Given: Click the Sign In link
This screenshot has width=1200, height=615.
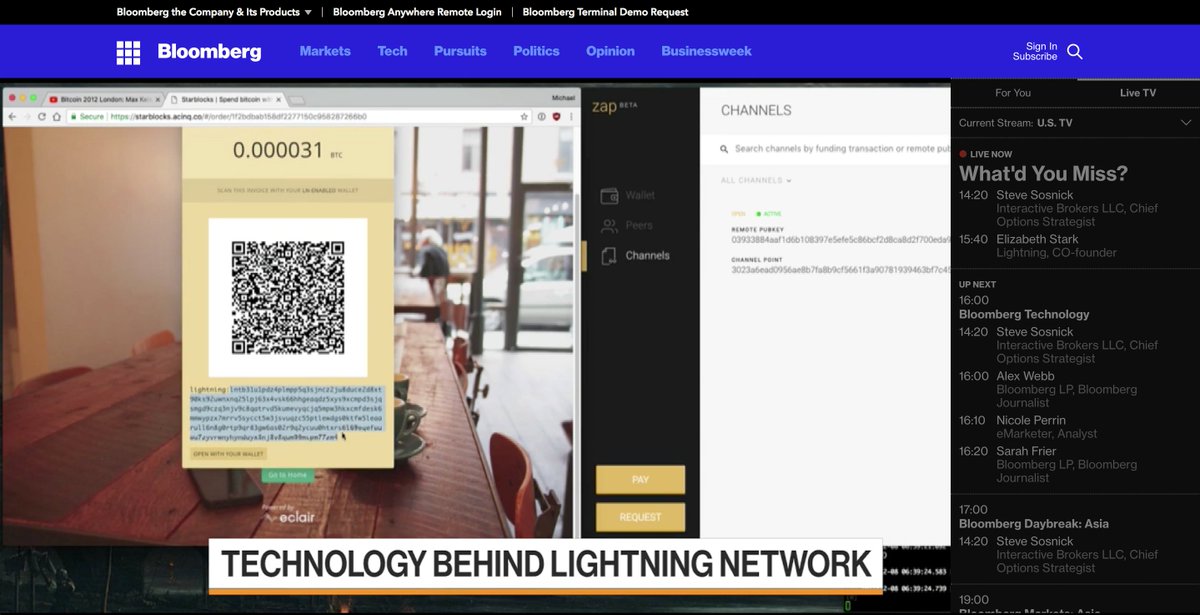Looking at the screenshot, I should tap(1041, 46).
